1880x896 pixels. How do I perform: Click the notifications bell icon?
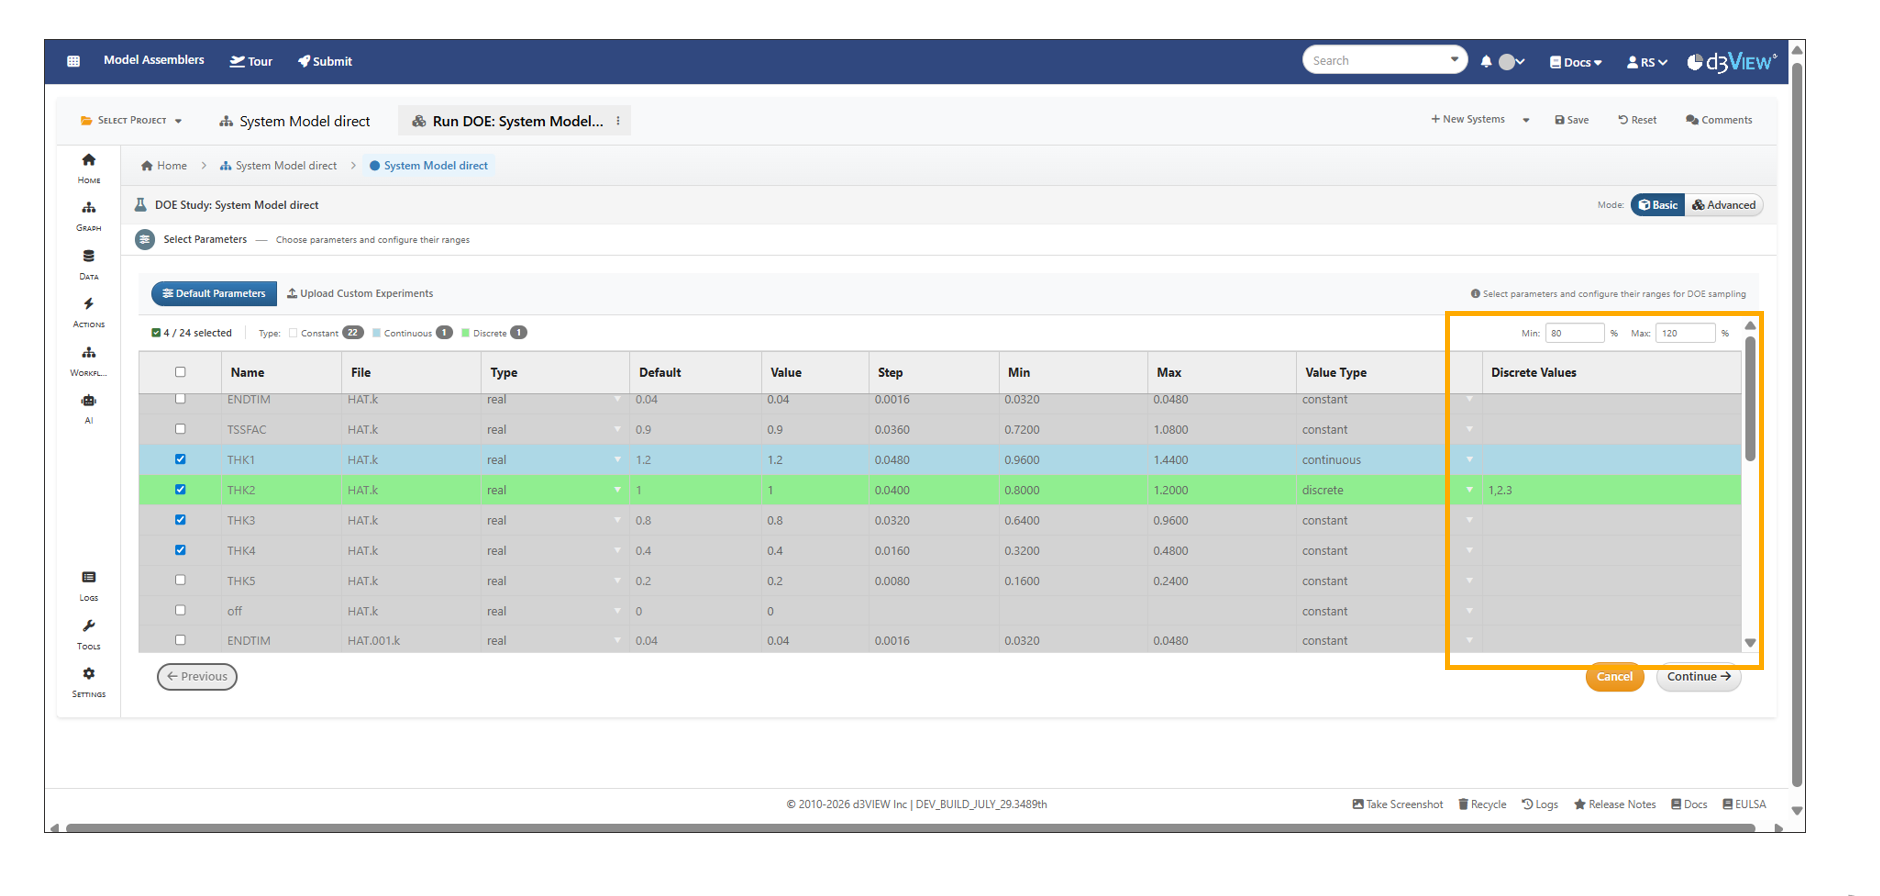[x=1486, y=62]
